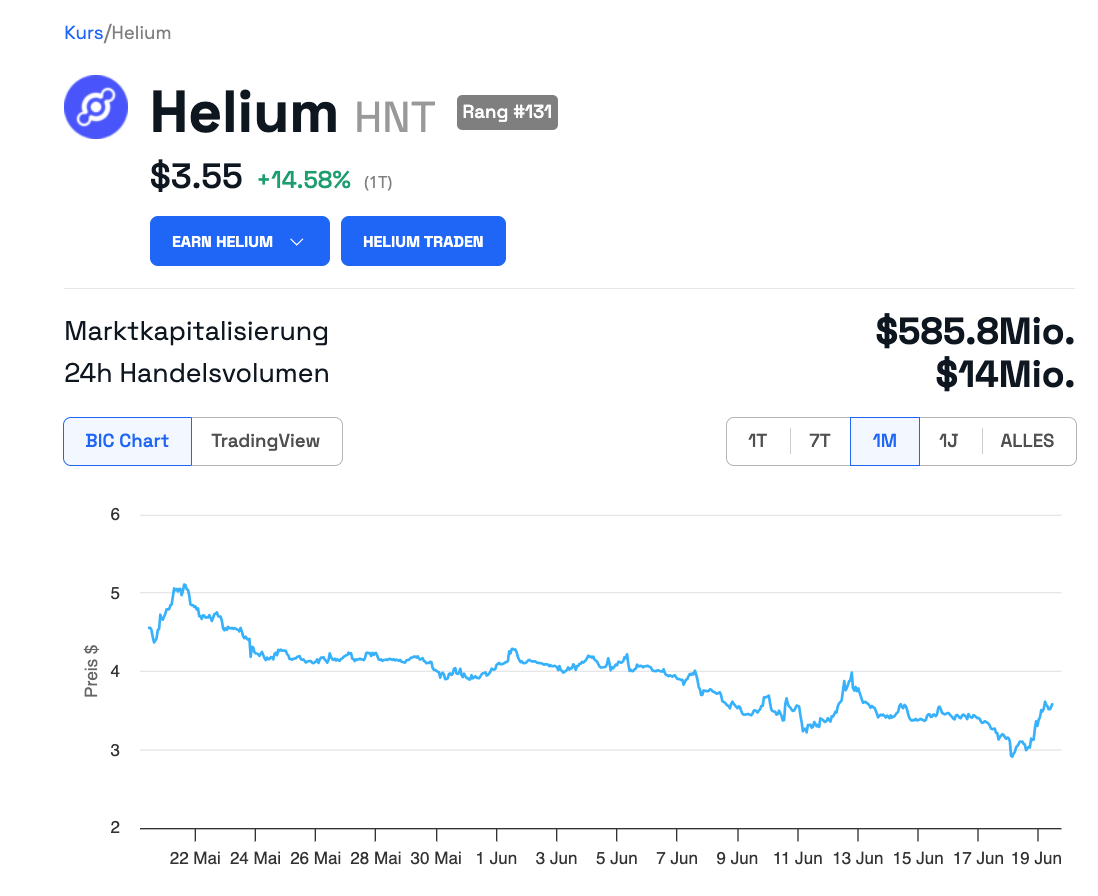Screen dimensions: 1098x896
Task: Click the +14.58% price change label
Action: [304, 180]
